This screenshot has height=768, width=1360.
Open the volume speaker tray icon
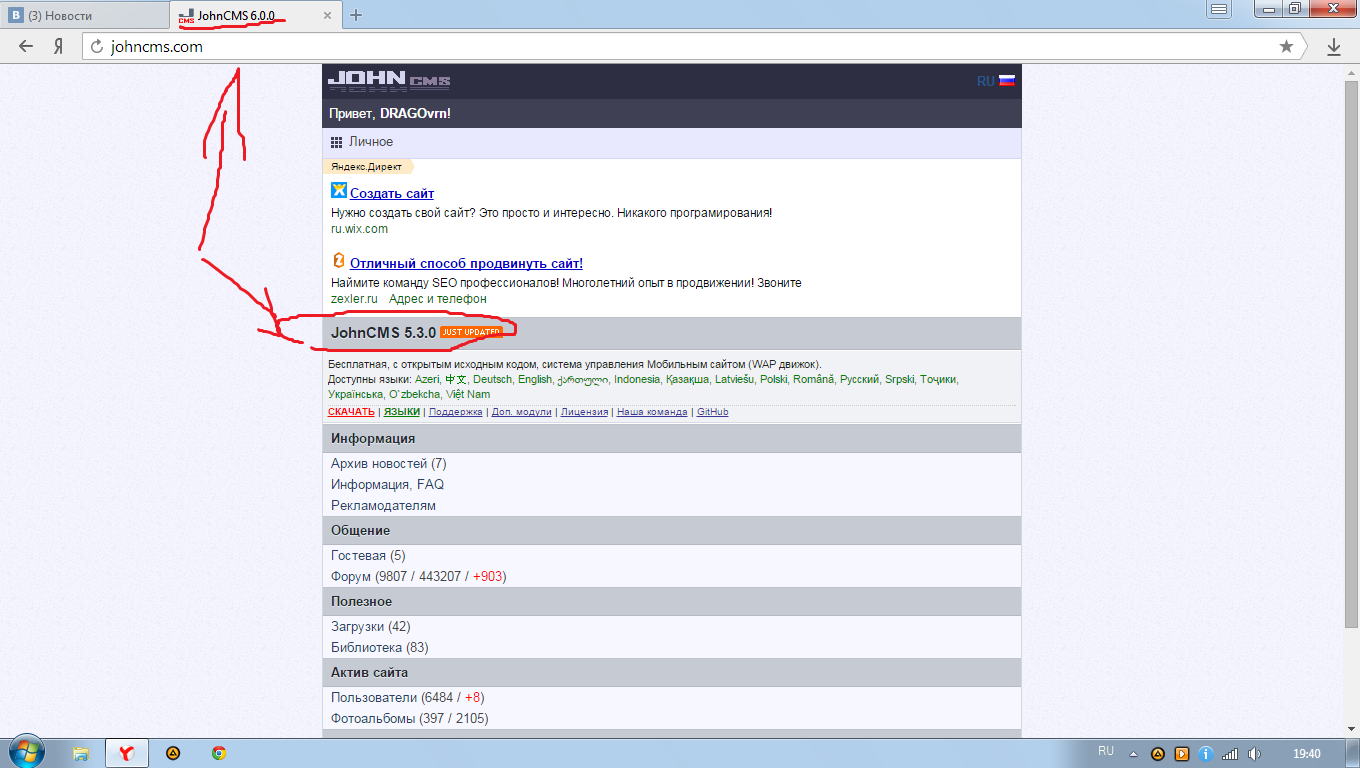1254,753
